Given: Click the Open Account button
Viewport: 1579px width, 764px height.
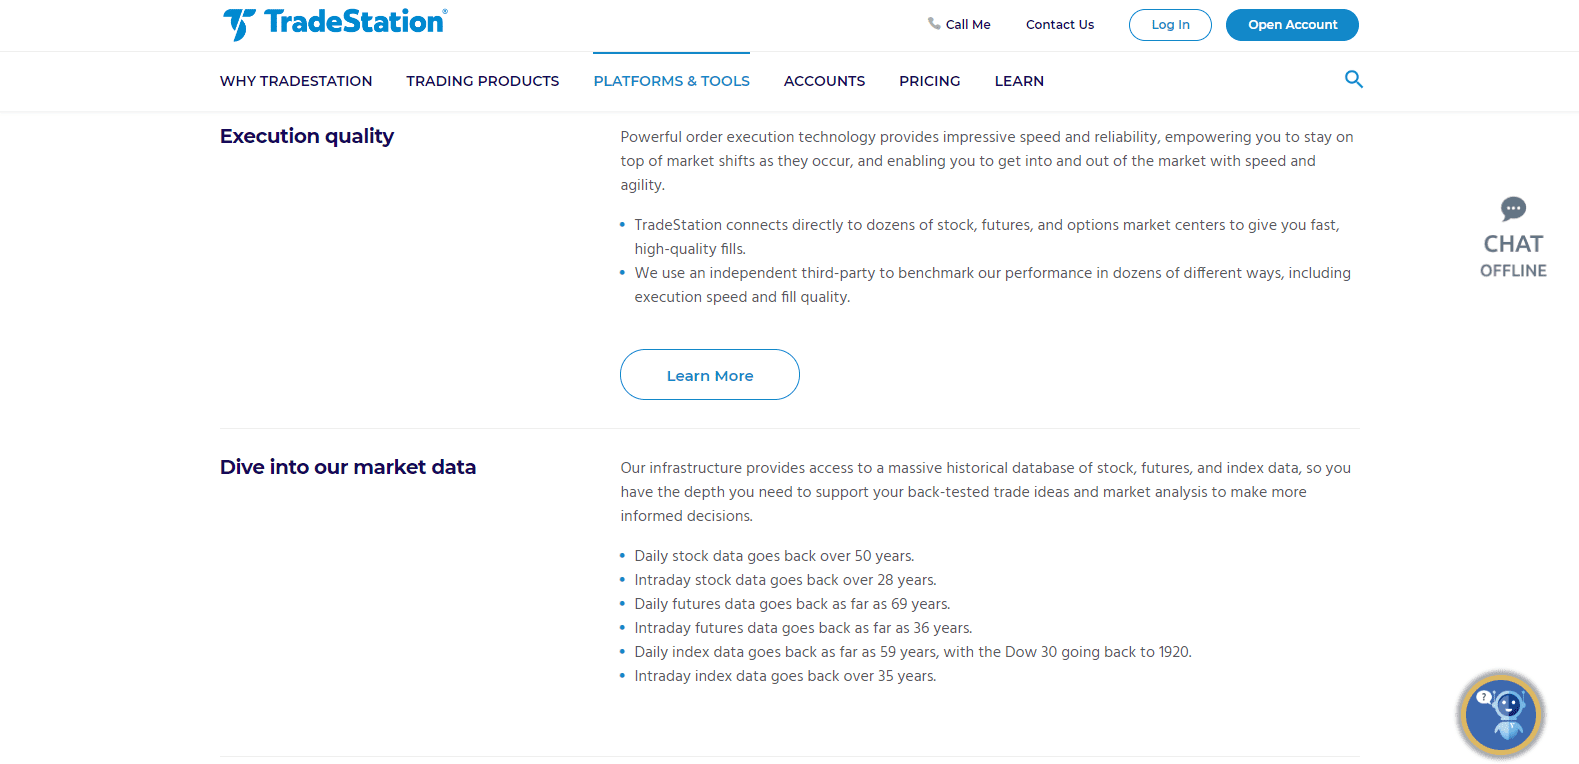Looking at the screenshot, I should [1291, 25].
